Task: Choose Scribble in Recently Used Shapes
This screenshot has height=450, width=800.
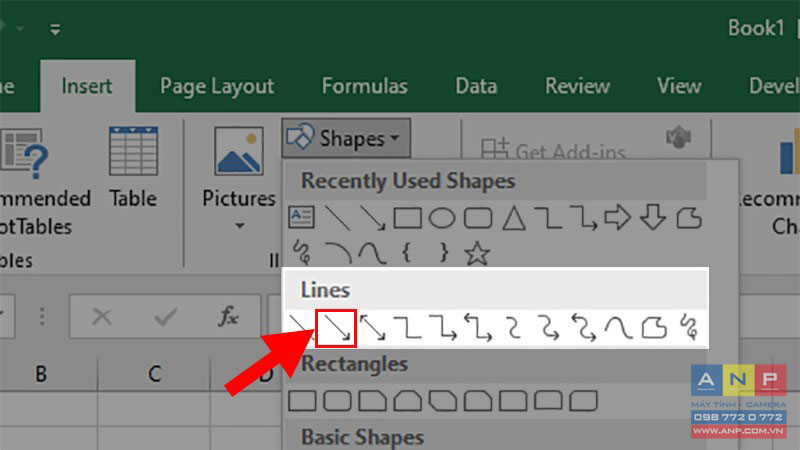Action: pyautogui.click(x=302, y=253)
